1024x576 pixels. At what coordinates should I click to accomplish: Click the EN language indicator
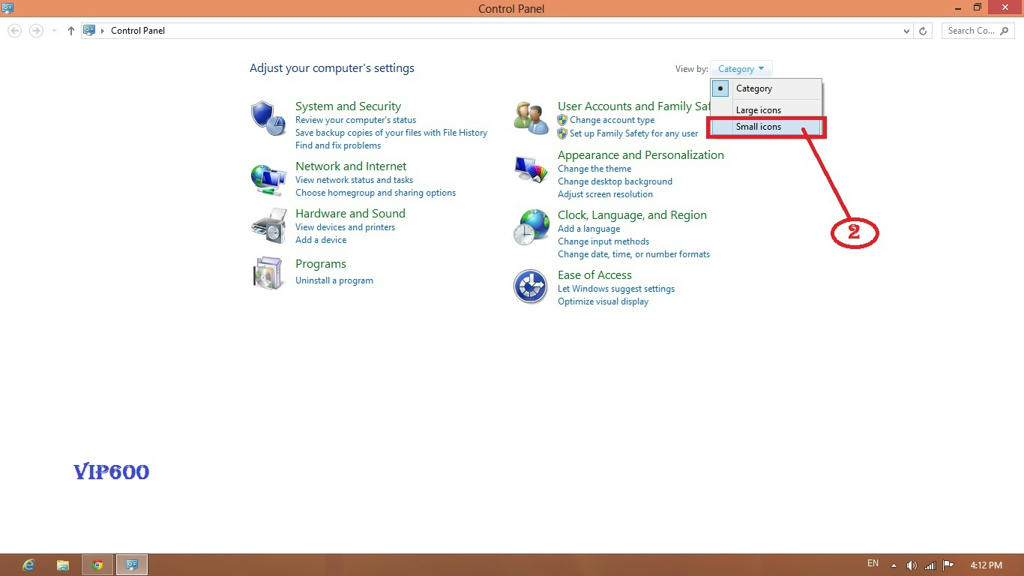pyautogui.click(x=872, y=564)
